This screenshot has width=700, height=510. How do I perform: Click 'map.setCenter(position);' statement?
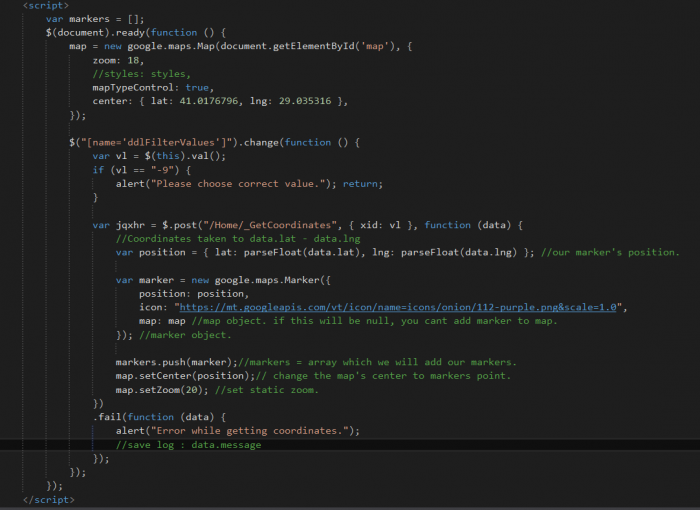coord(185,376)
